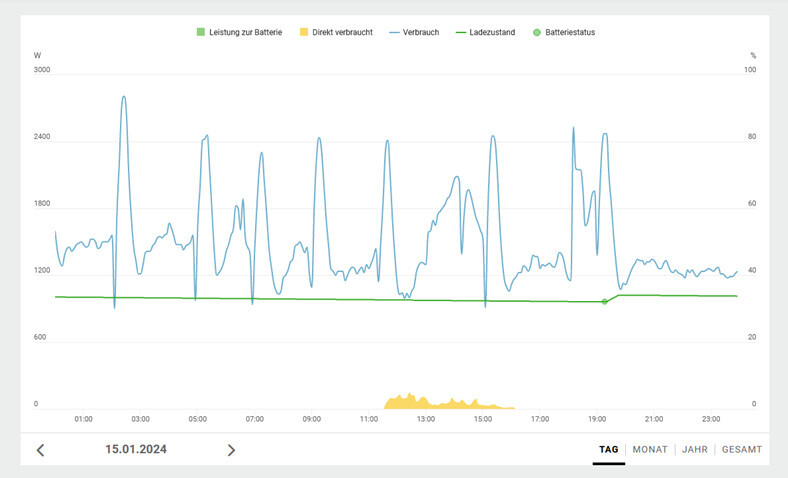This screenshot has height=478, width=788.
Task: Hide the Ladezustand series via legend text
Action: click(x=492, y=32)
